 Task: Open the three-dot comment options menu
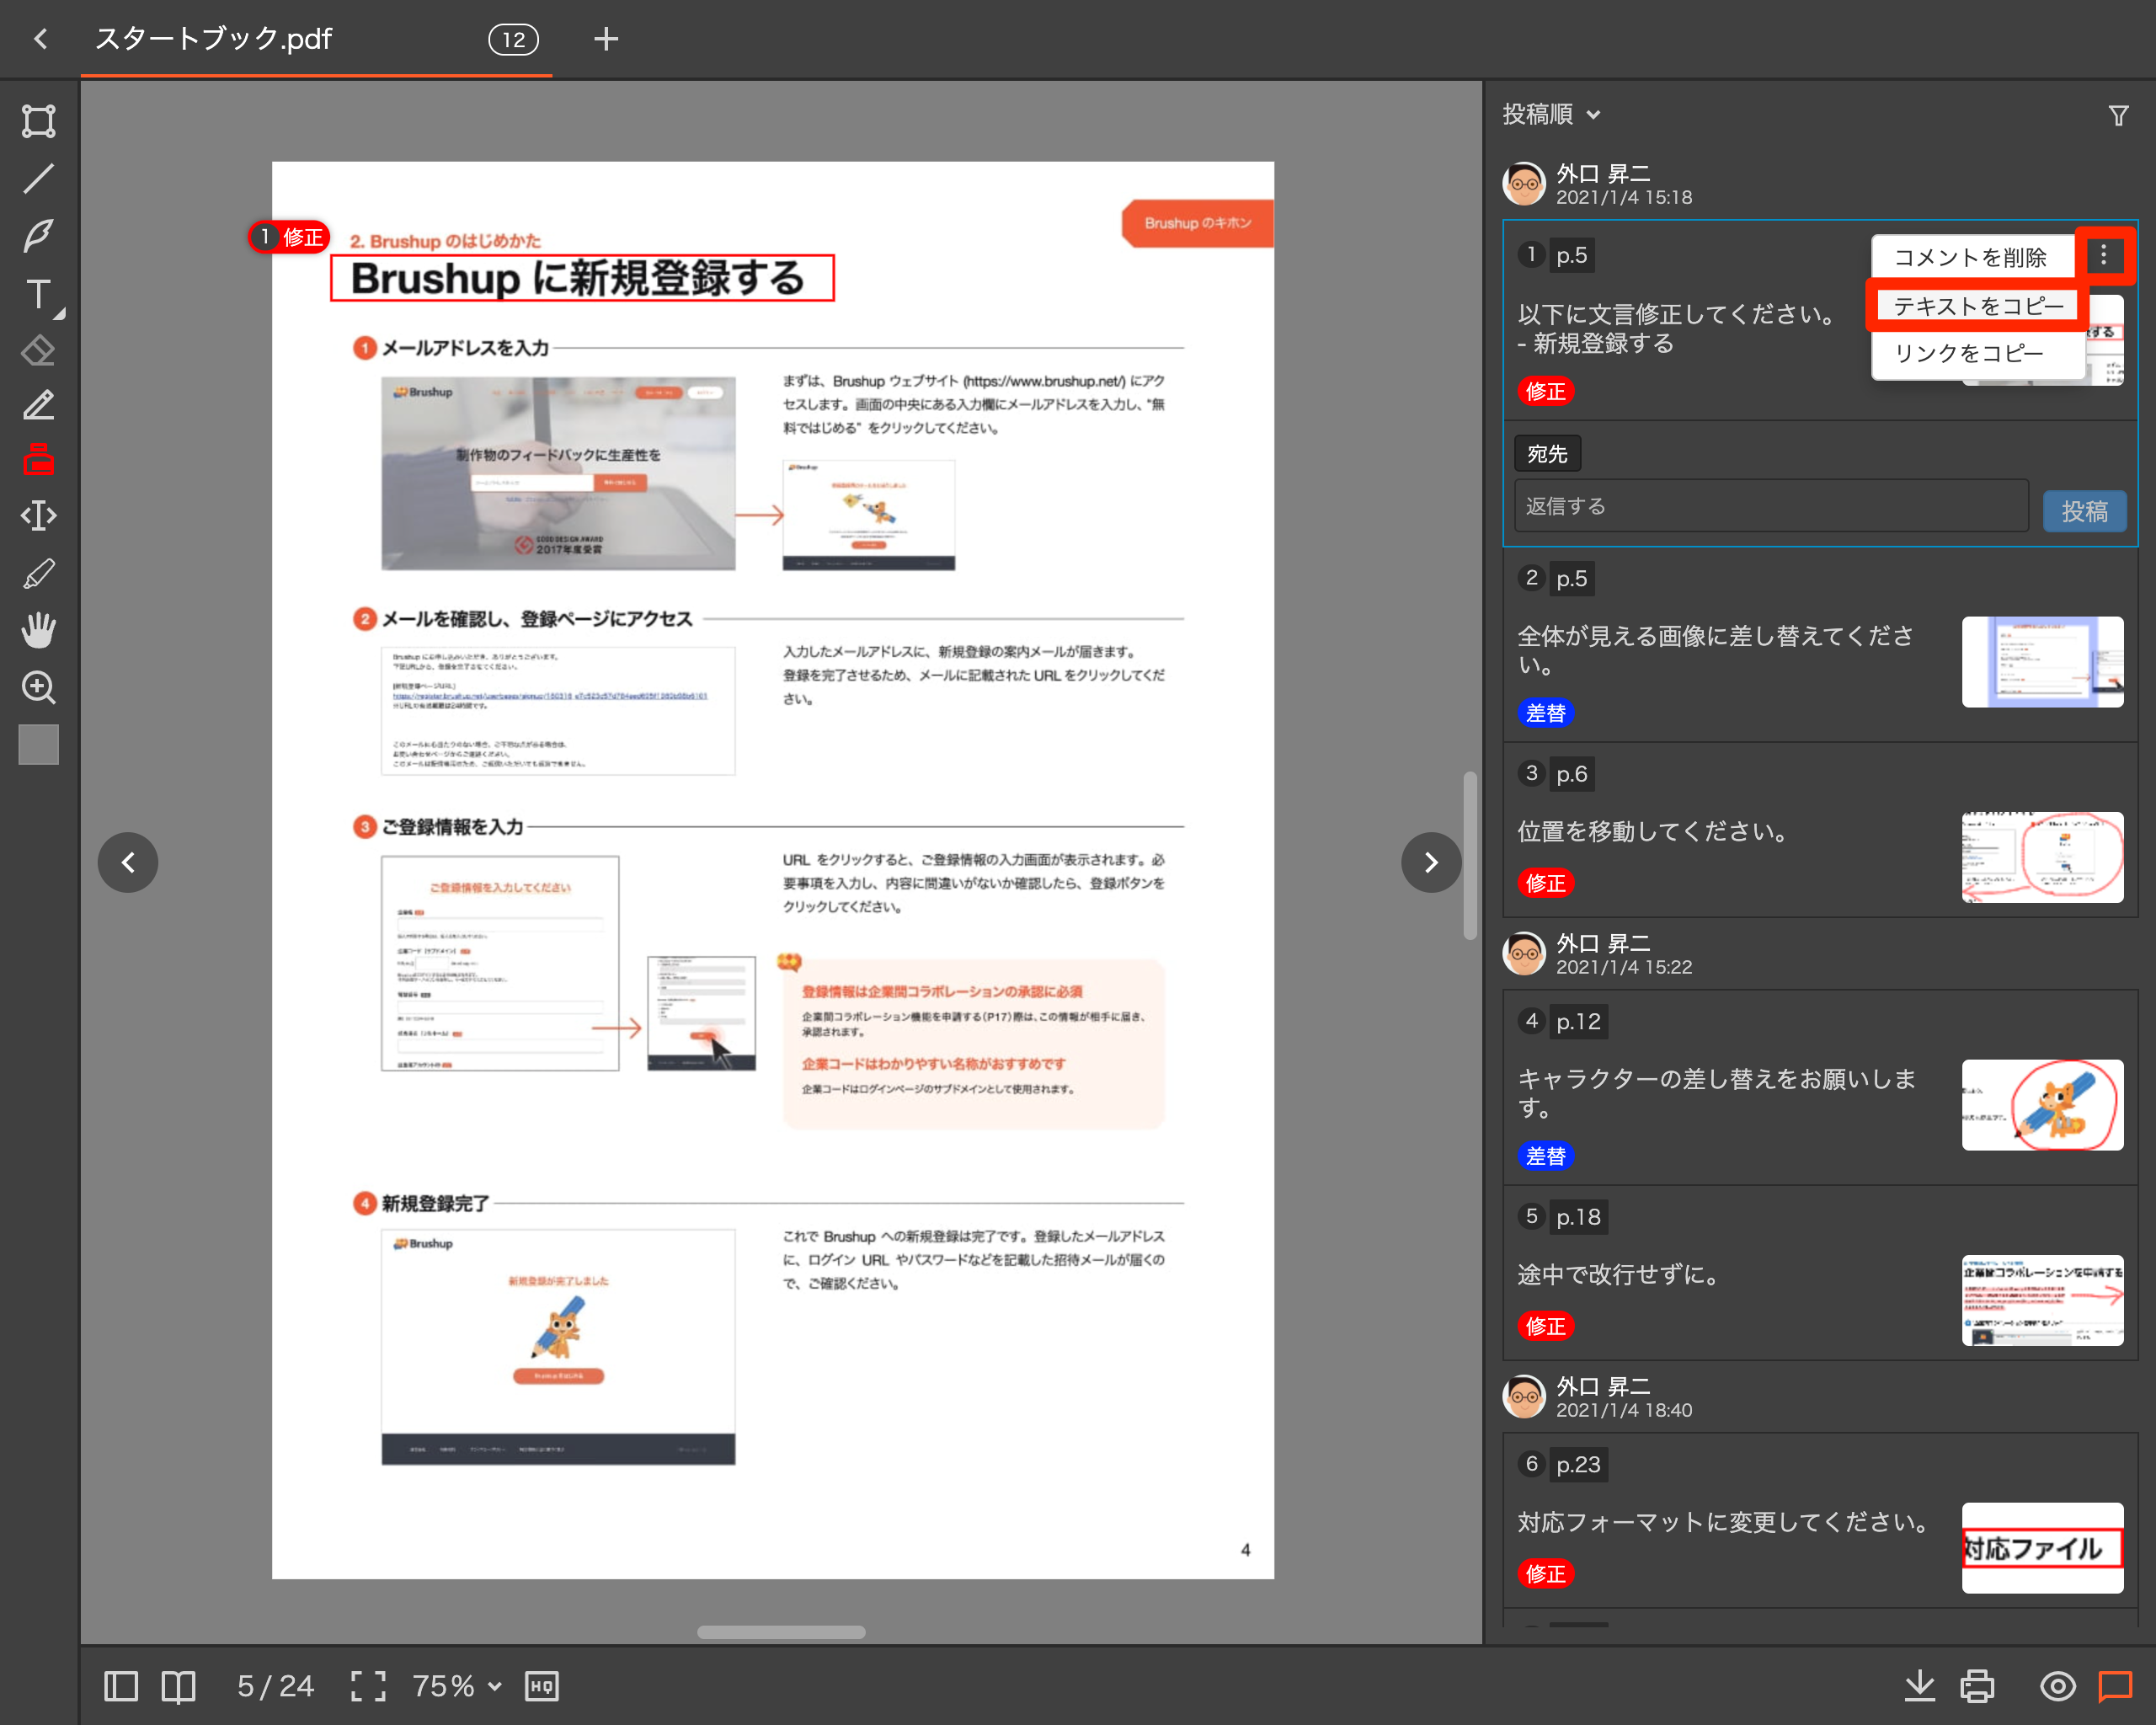coord(2103,256)
